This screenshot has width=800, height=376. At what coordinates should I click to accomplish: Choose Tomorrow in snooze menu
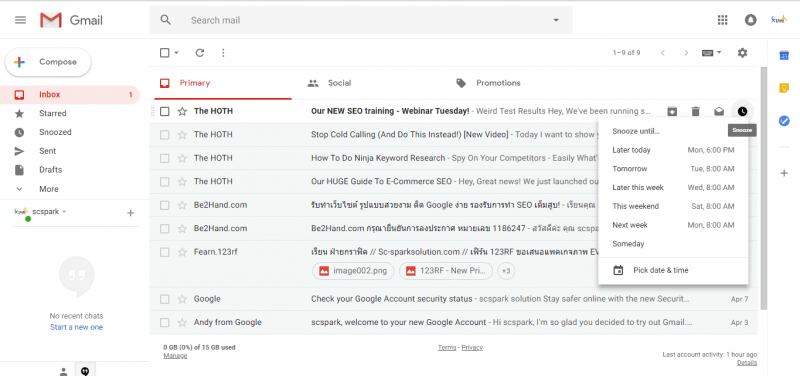(x=673, y=169)
